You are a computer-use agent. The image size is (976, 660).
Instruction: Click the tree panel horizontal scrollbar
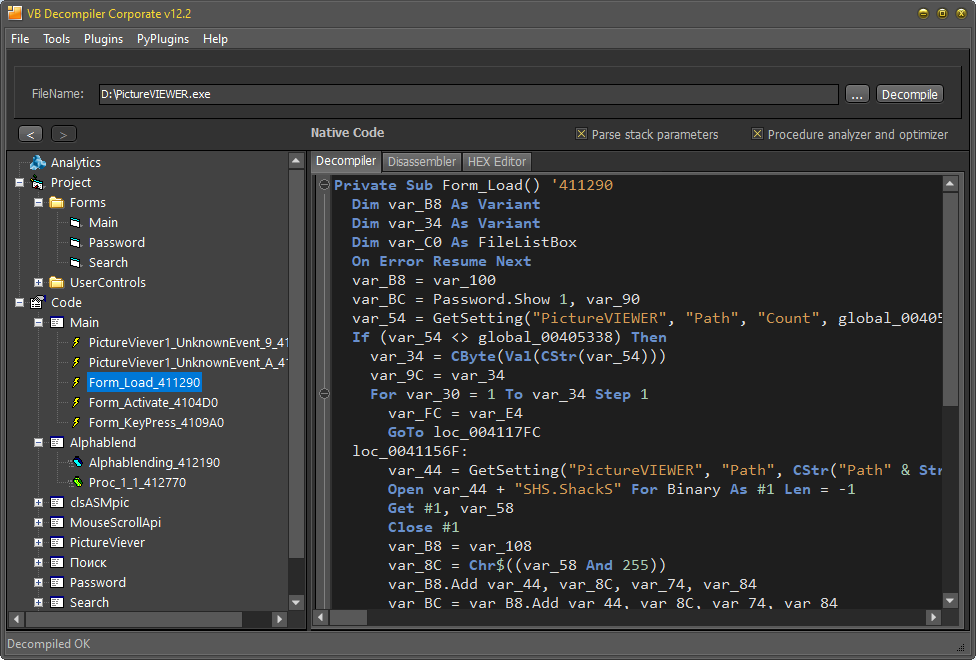click(x=148, y=619)
